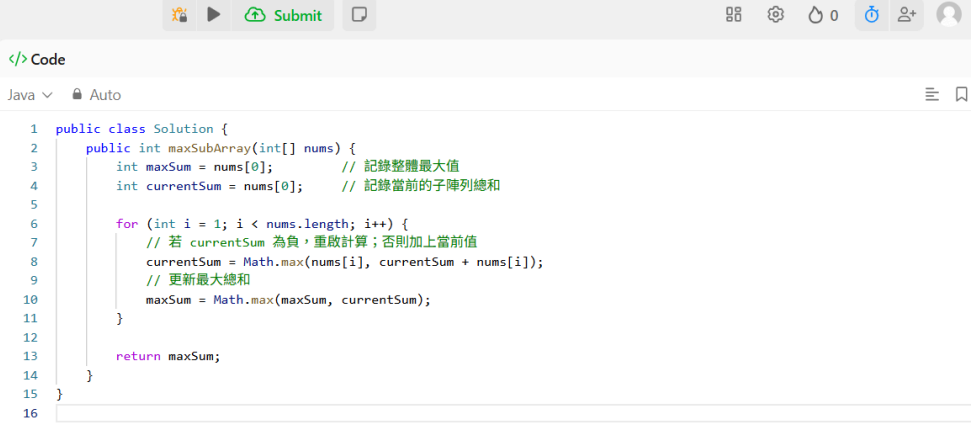Open the notes sticky icon
The image size is (971, 432).
359,15
